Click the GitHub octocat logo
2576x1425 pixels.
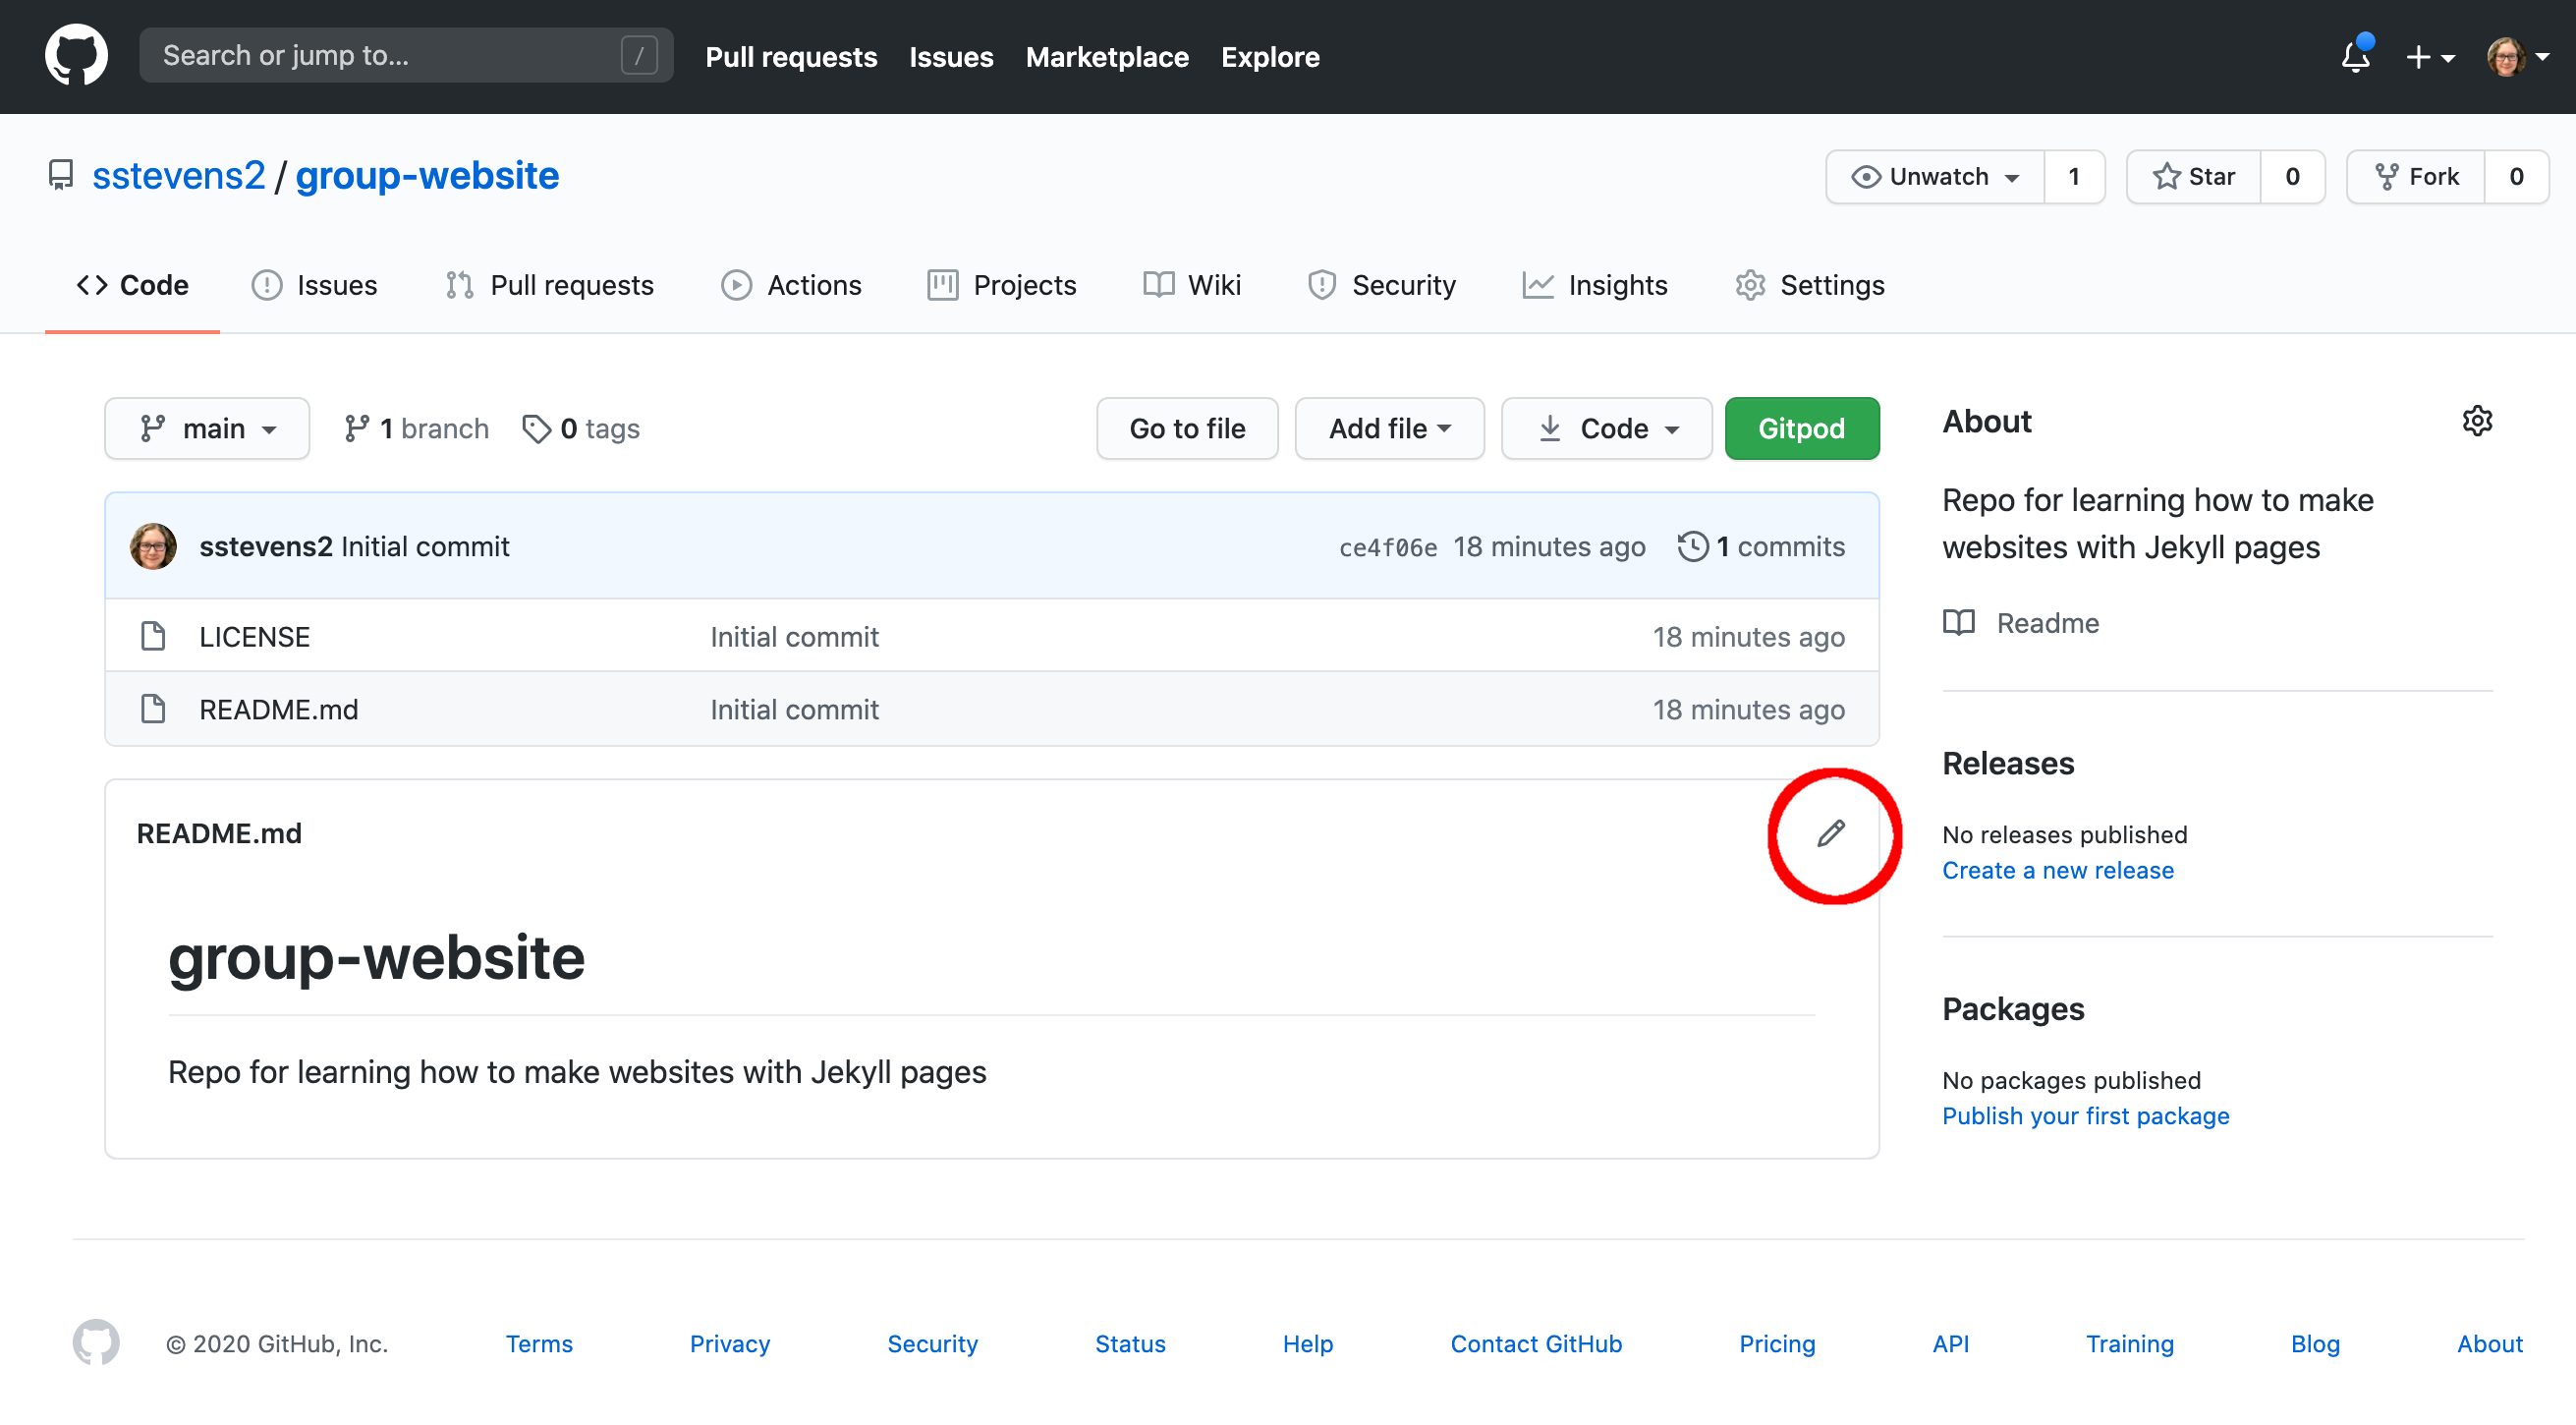point(76,55)
